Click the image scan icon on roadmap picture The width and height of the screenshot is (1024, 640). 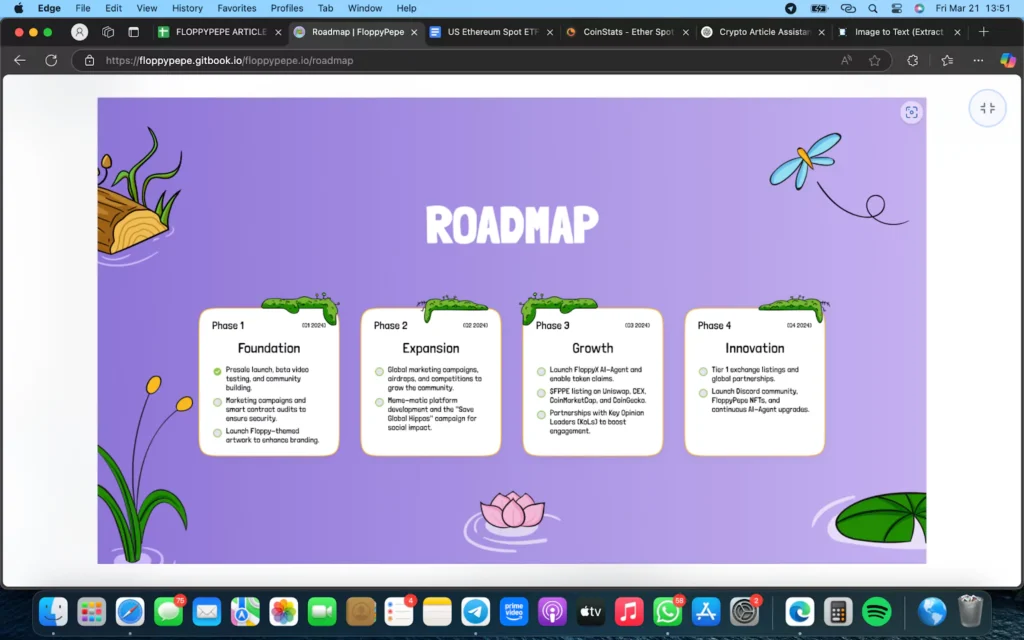click(x=911, y=112)
